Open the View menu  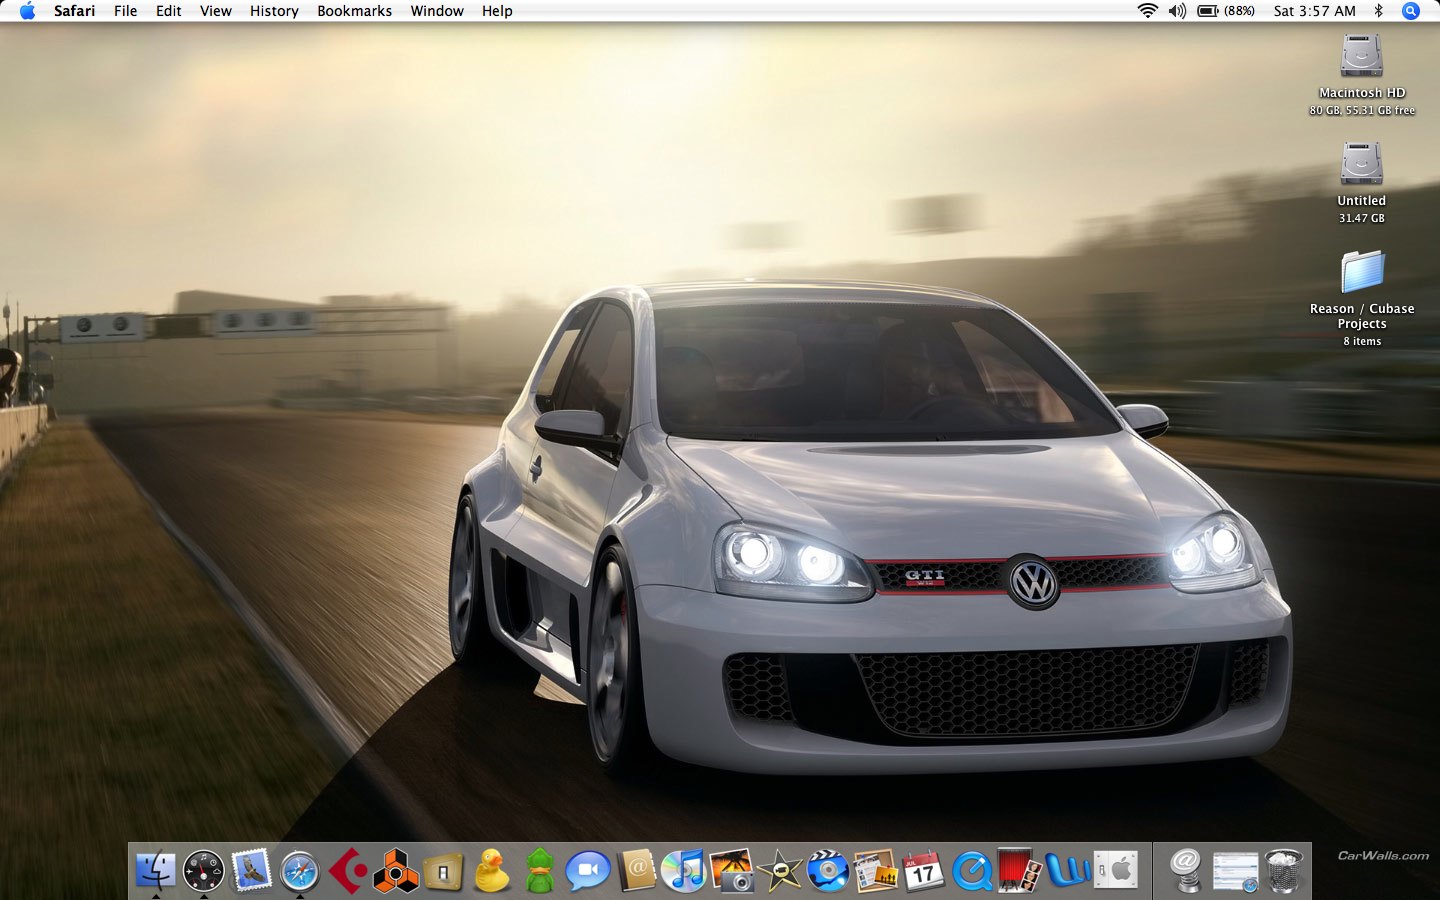tap(215, 11)
